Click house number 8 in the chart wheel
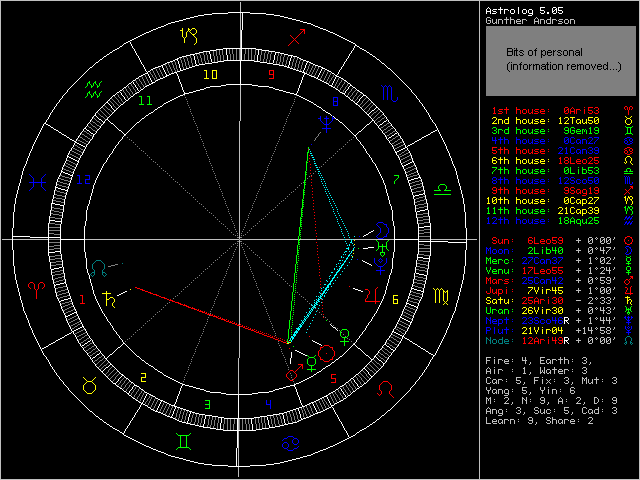 [x=335, y=101]
